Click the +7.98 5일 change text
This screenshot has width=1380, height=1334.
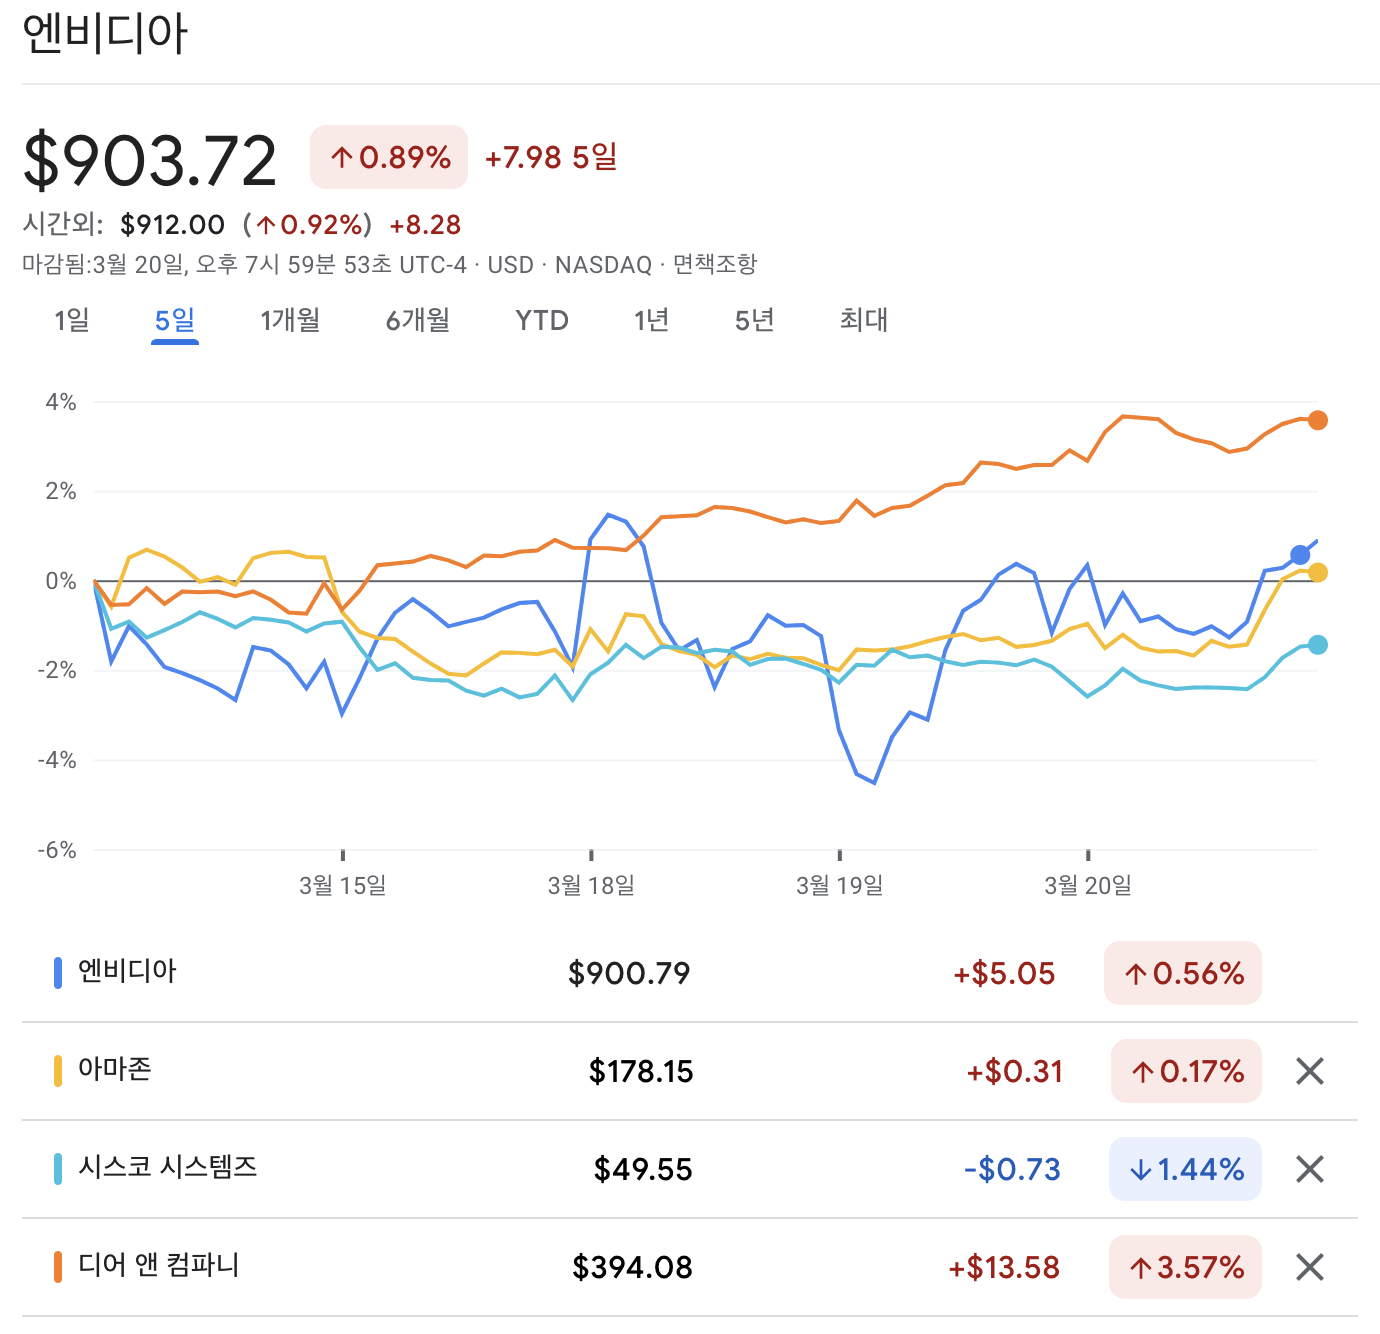pyautogui.click(x=551, y=157)
